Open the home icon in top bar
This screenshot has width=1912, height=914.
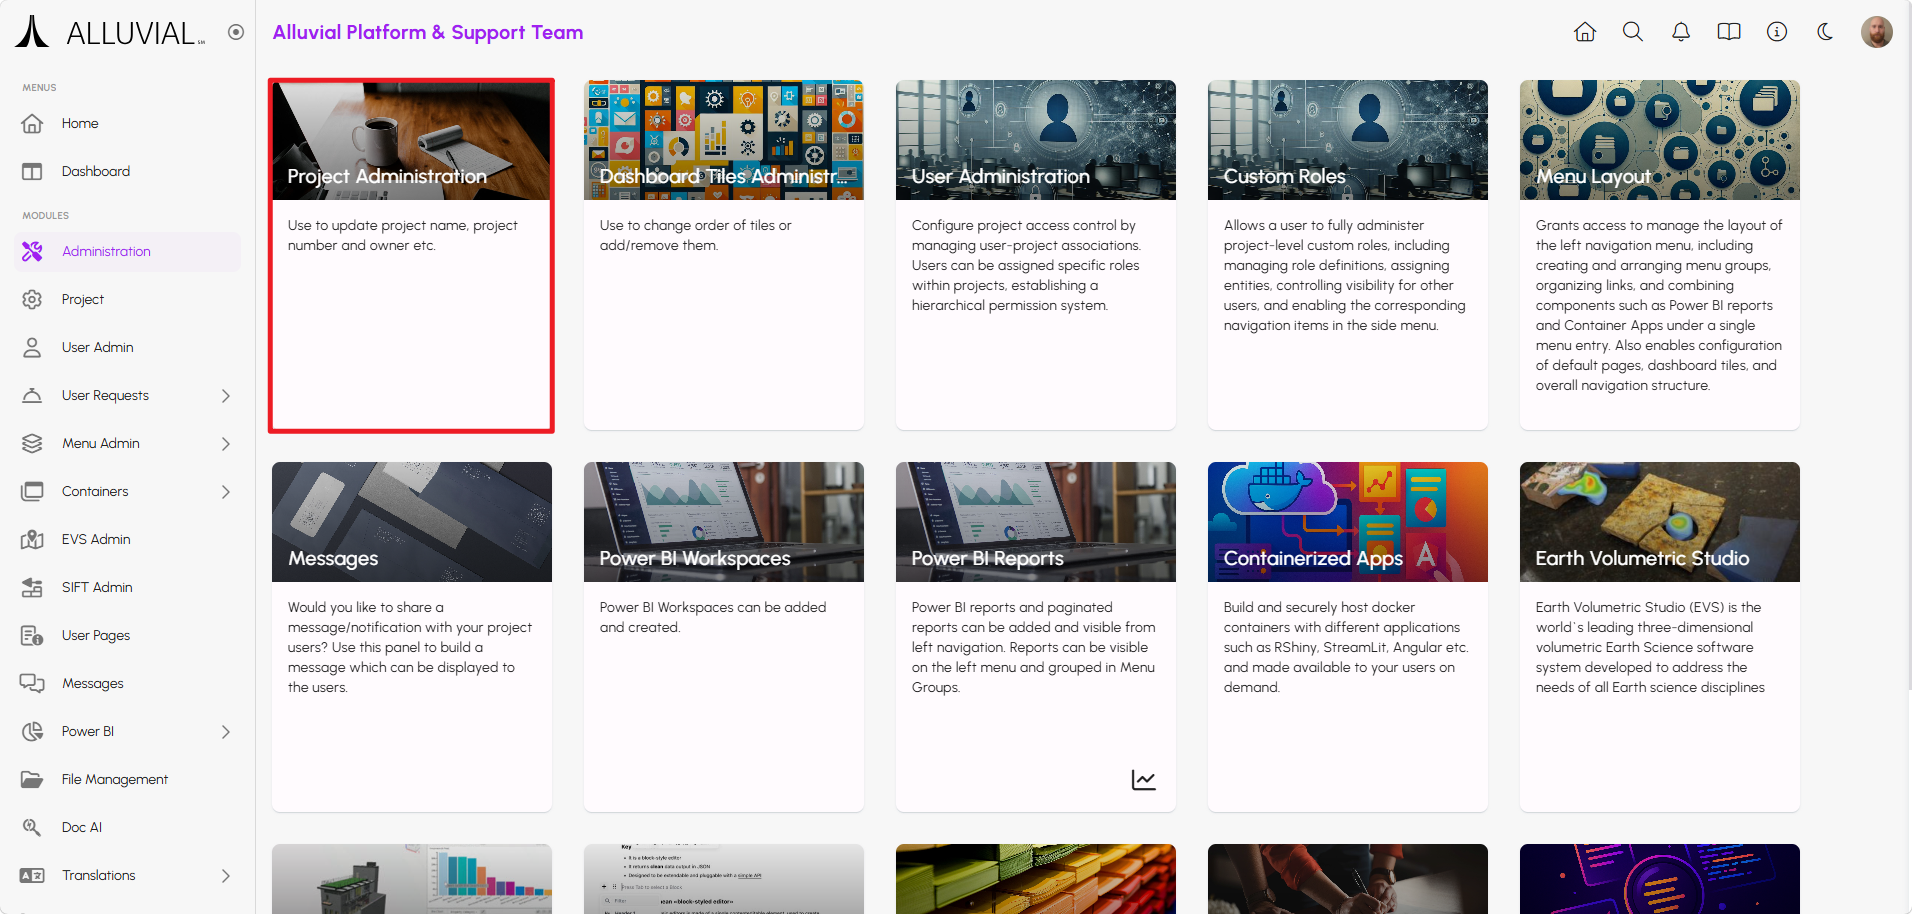[x=1585, y=32]
